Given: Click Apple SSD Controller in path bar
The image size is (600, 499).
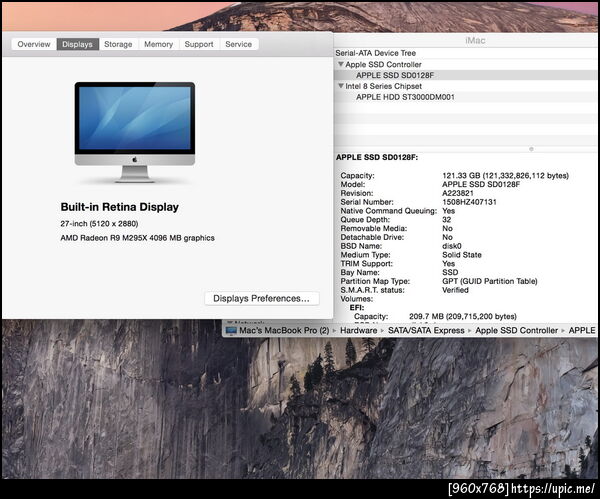Looking at the screenshot, I should 516,330.
